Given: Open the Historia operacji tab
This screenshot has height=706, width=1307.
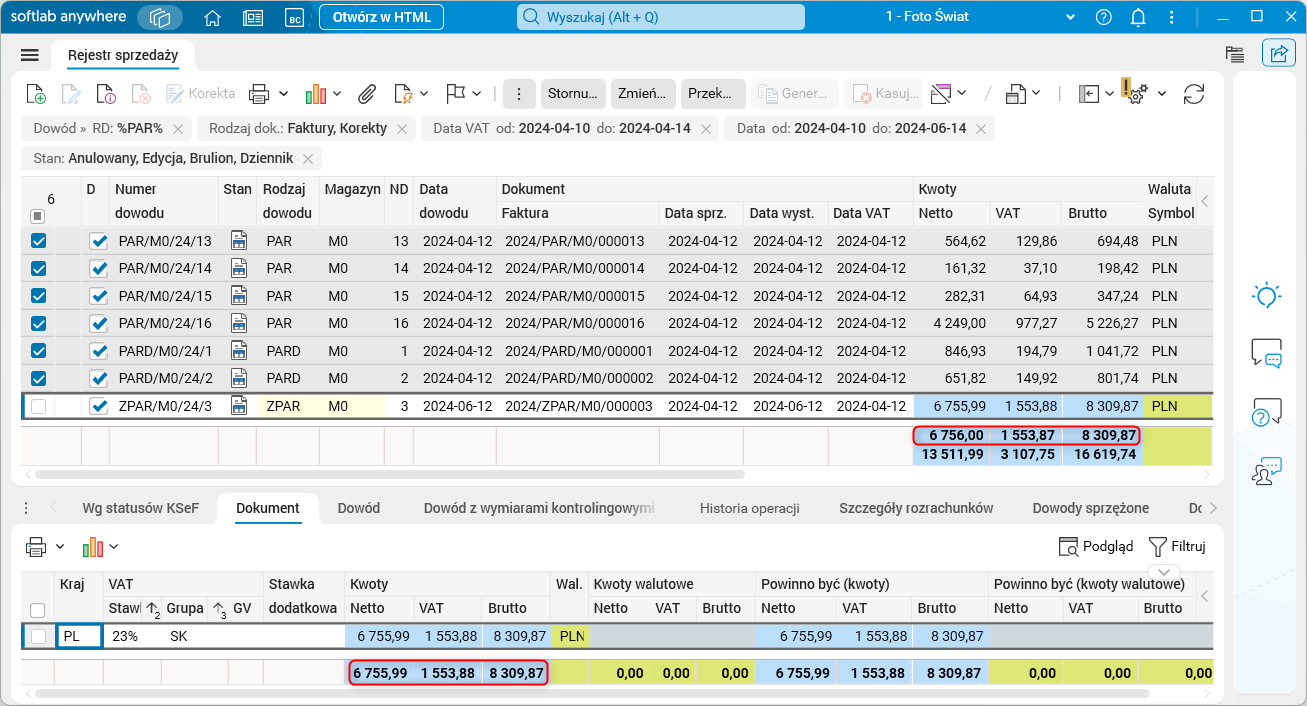Looking at the screenshot, I should (x=749, y=508).
